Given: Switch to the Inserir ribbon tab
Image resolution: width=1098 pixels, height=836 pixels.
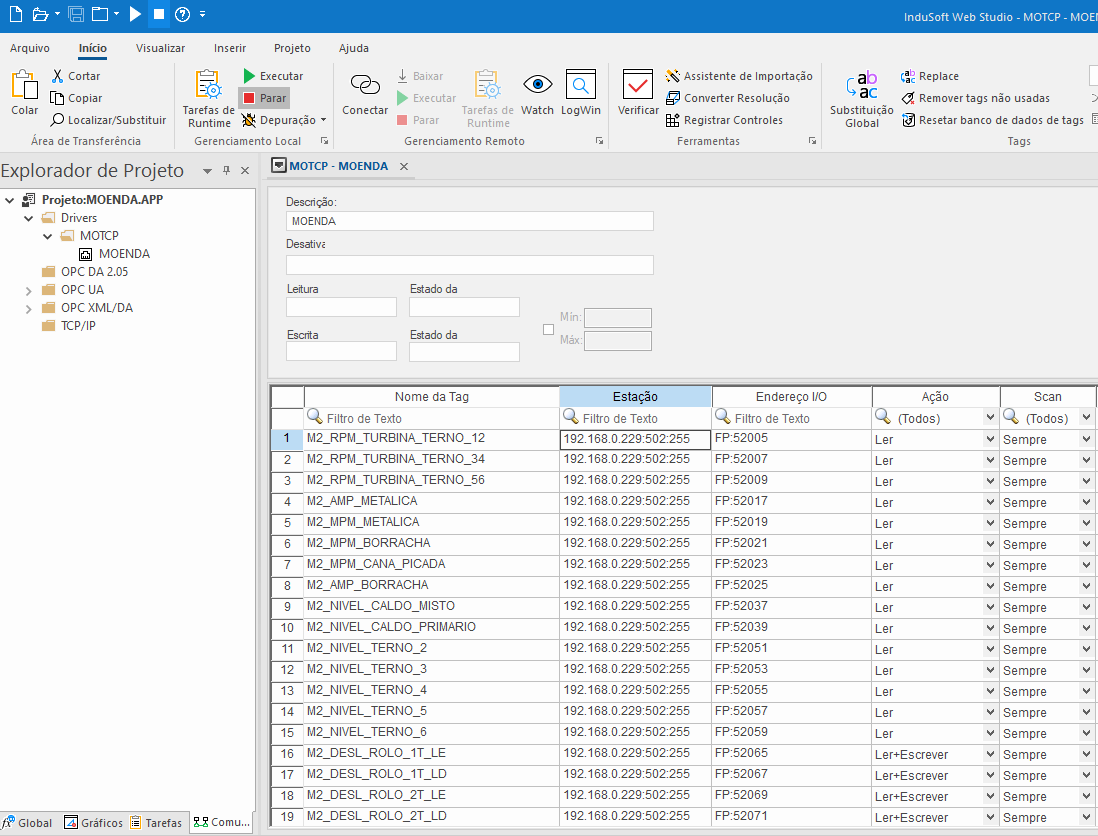Looking at the screenshot, I should click(x=230, y=48).
